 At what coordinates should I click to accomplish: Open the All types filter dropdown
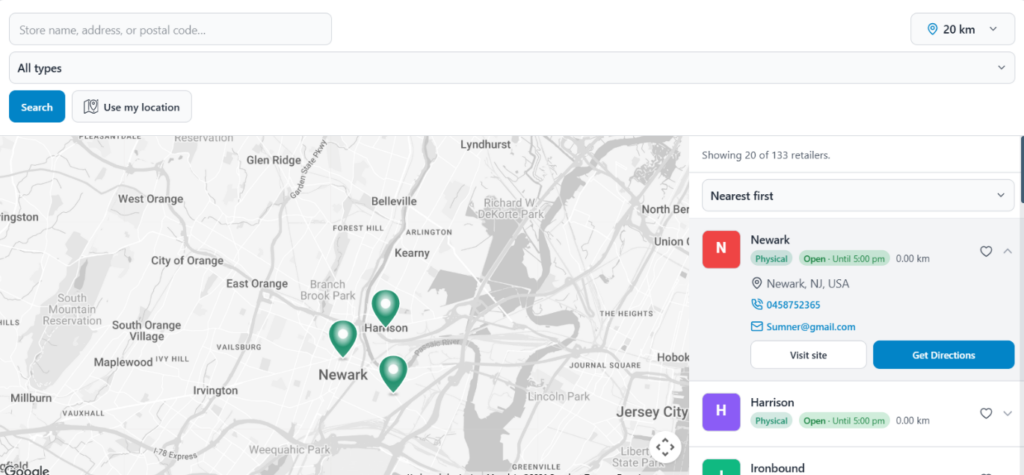[512, 68]
